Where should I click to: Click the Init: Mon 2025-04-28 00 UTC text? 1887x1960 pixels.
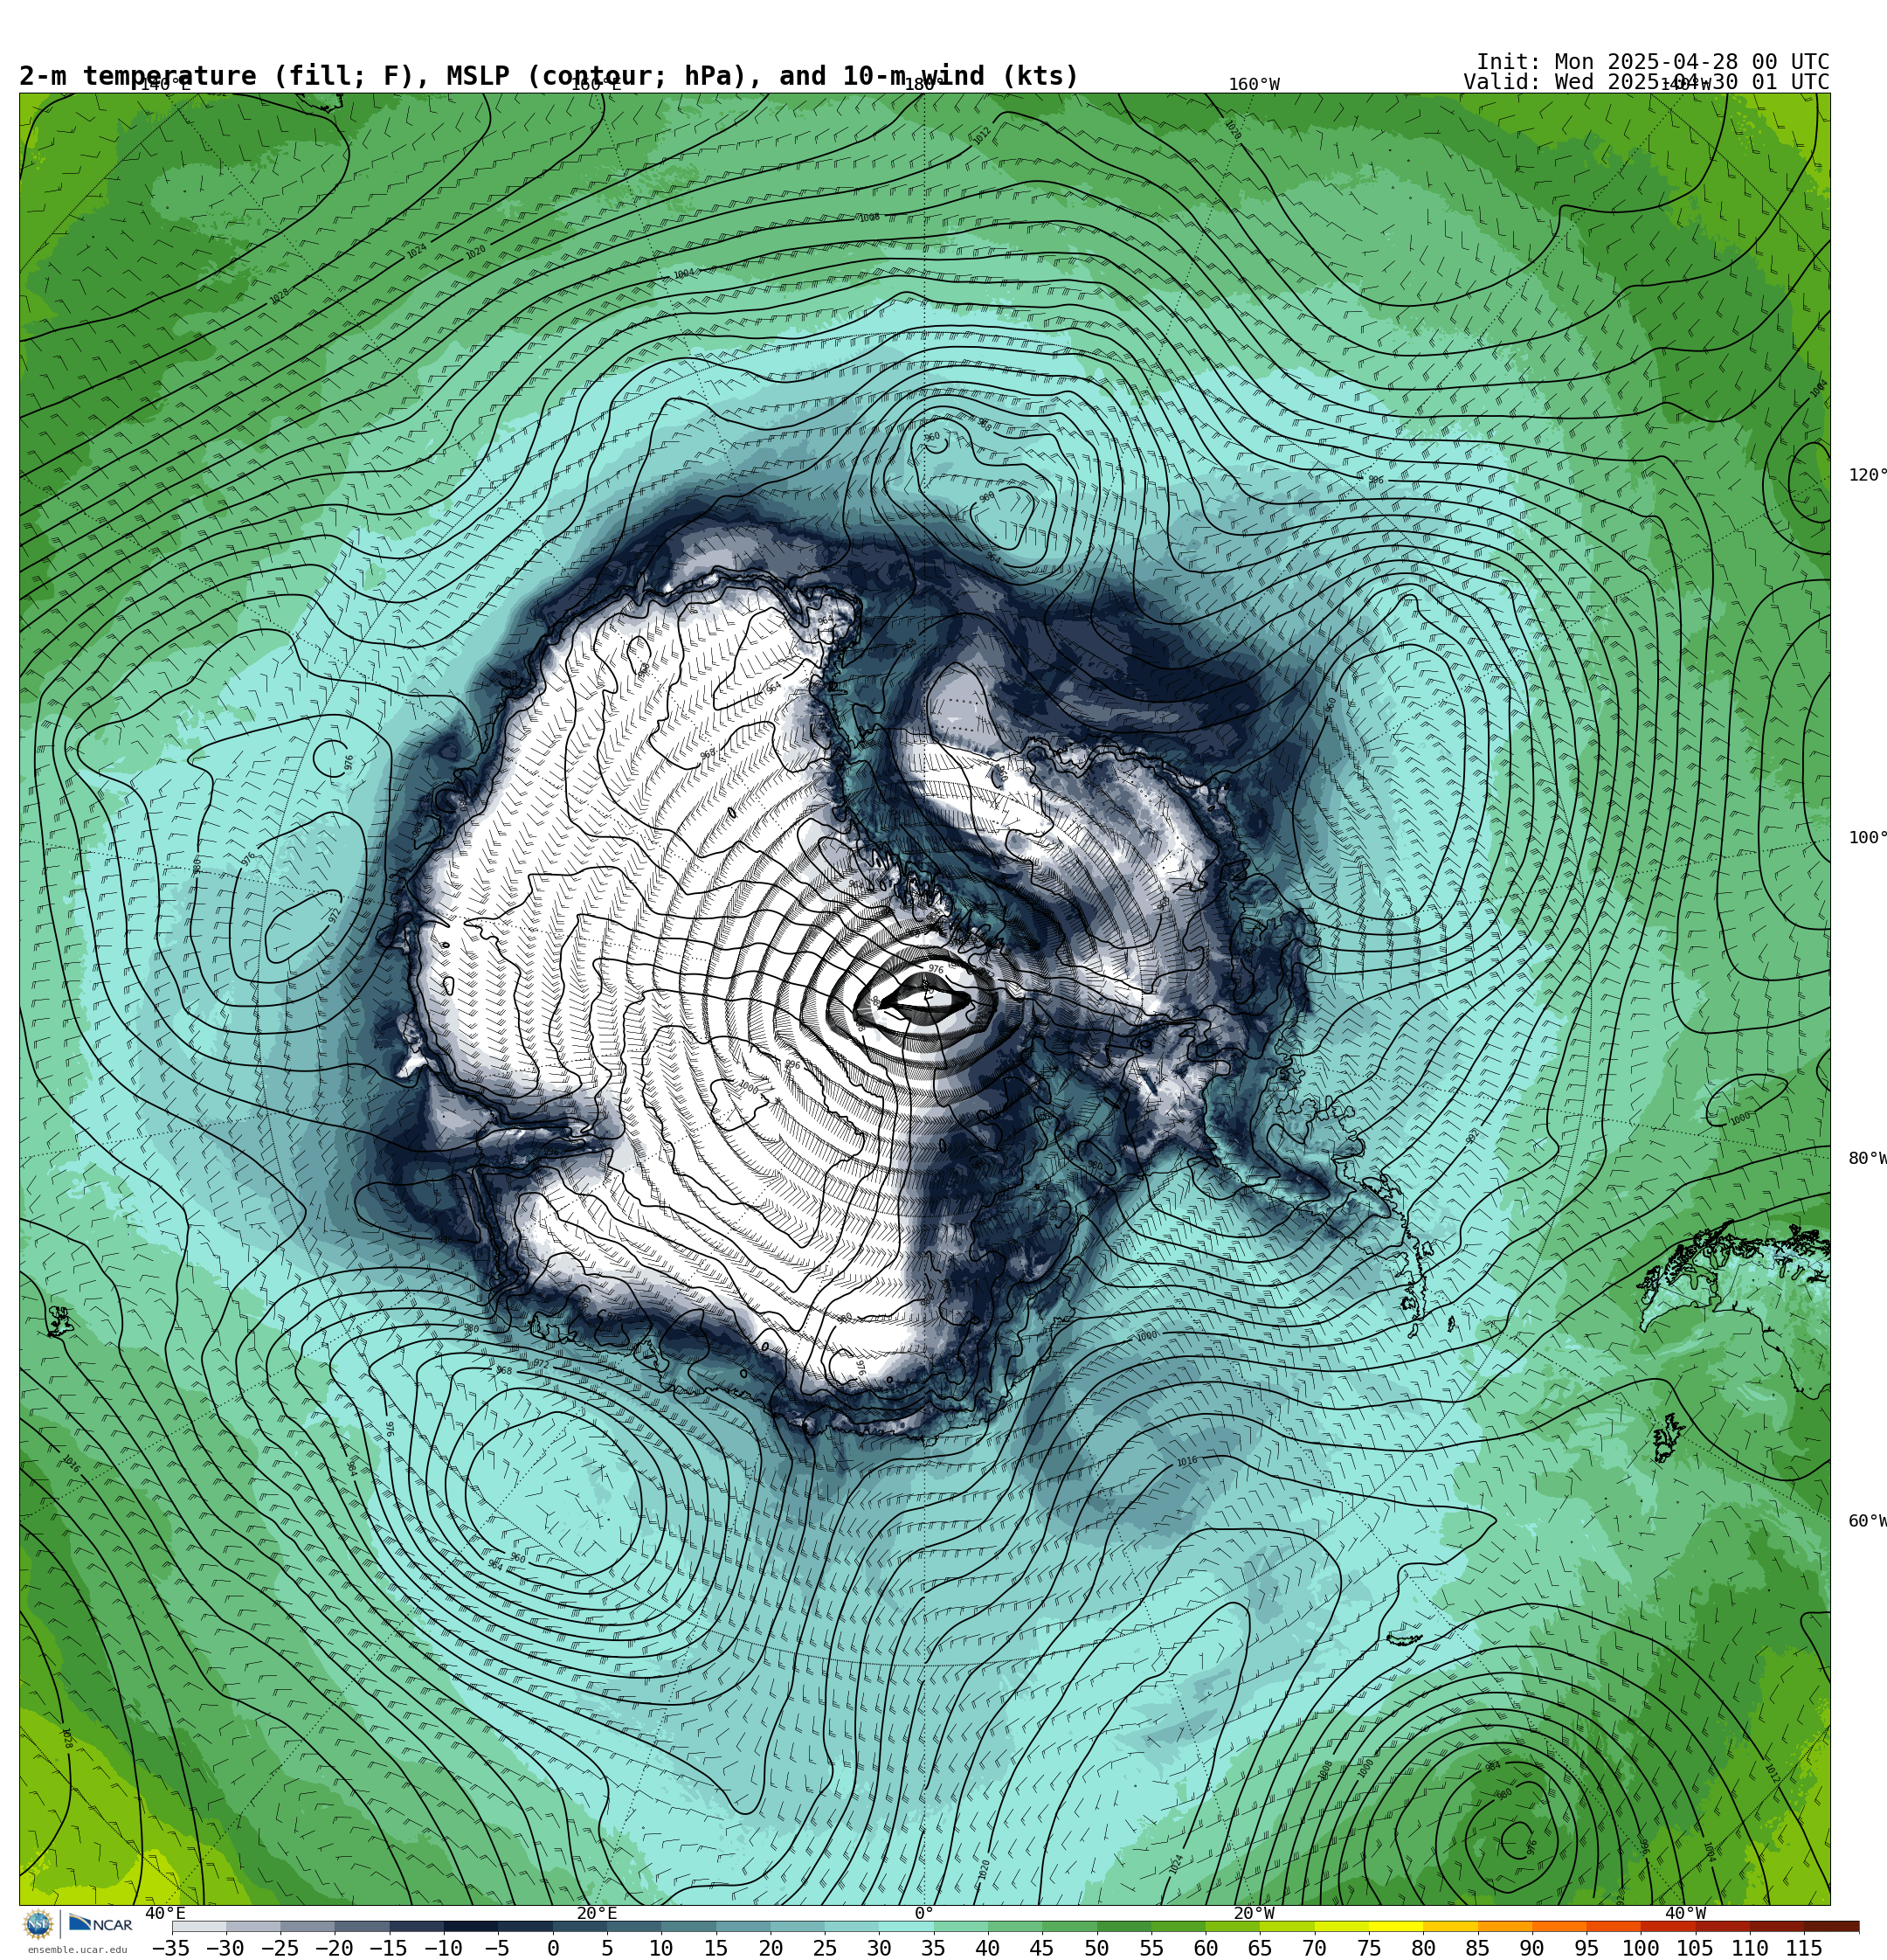[1652, 62]
